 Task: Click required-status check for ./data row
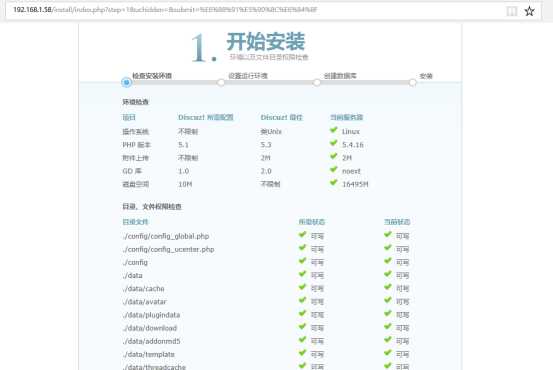click(x=302, y=274)
